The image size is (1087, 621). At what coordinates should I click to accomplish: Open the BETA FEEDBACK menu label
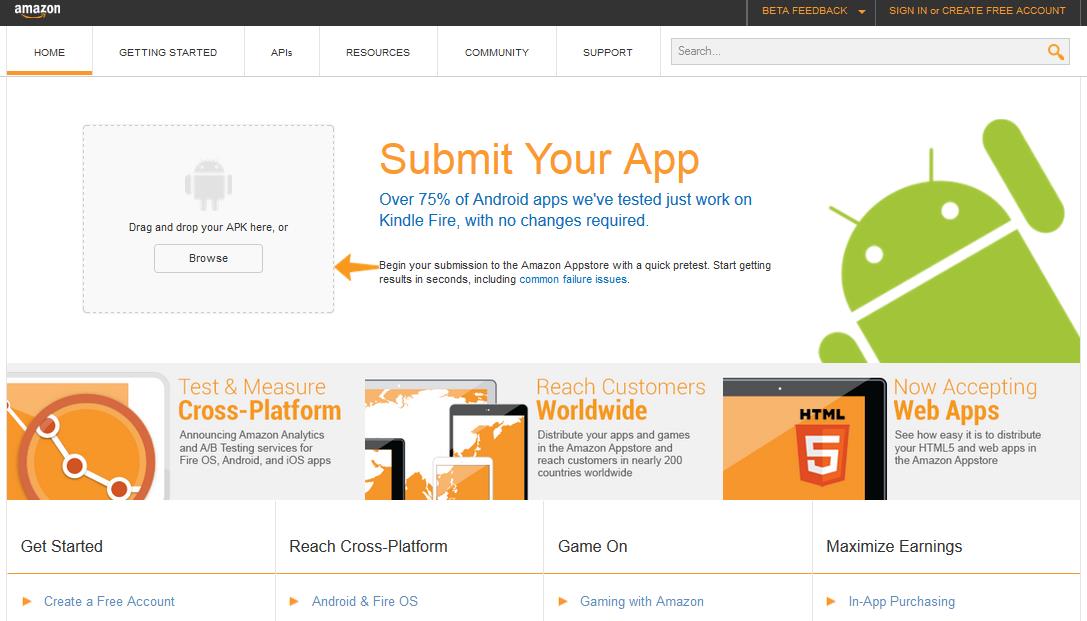pyautogui.click(x=804, y=10)
